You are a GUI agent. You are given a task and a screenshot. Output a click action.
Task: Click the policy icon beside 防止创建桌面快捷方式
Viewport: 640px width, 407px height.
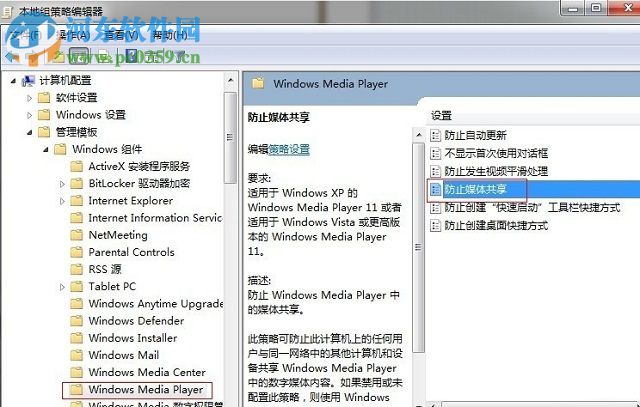[436, 225]
